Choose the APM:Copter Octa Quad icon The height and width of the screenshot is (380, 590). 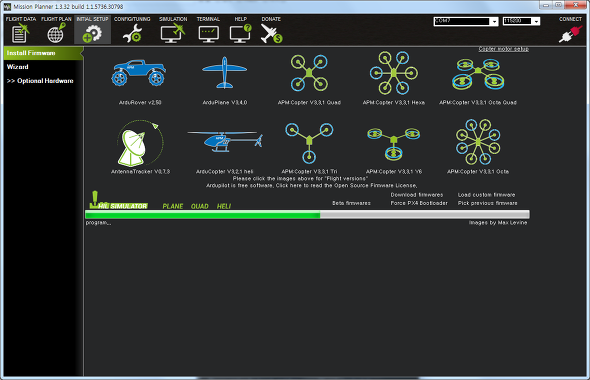click(478, 74)
